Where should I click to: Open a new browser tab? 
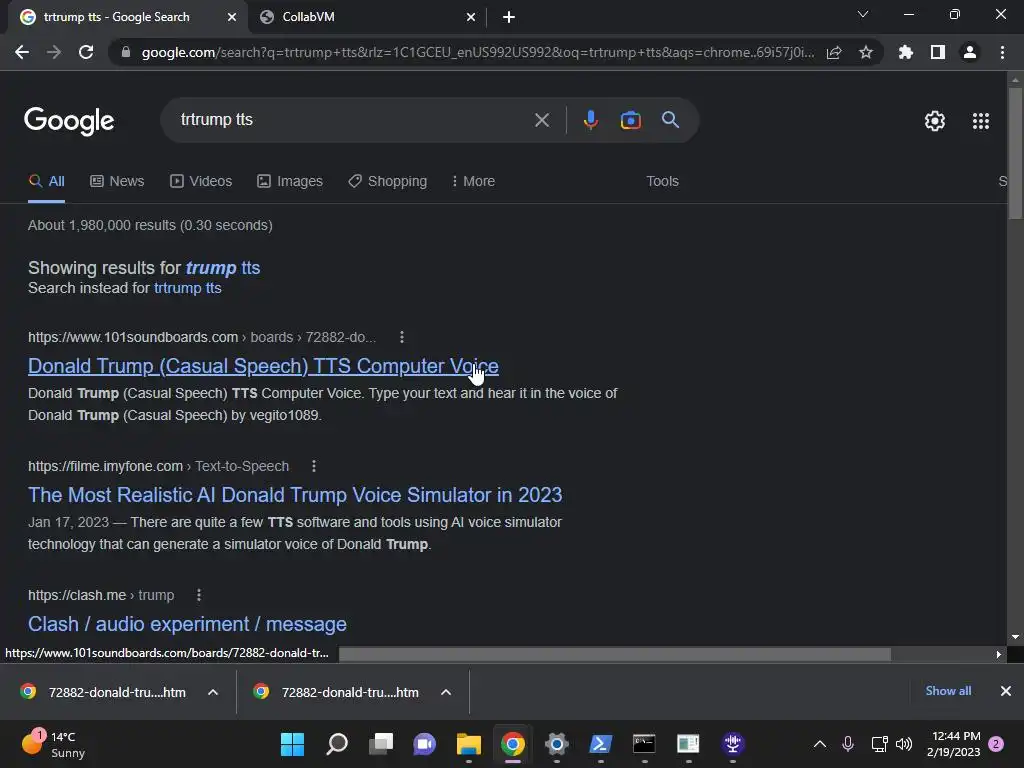[509, 17]
